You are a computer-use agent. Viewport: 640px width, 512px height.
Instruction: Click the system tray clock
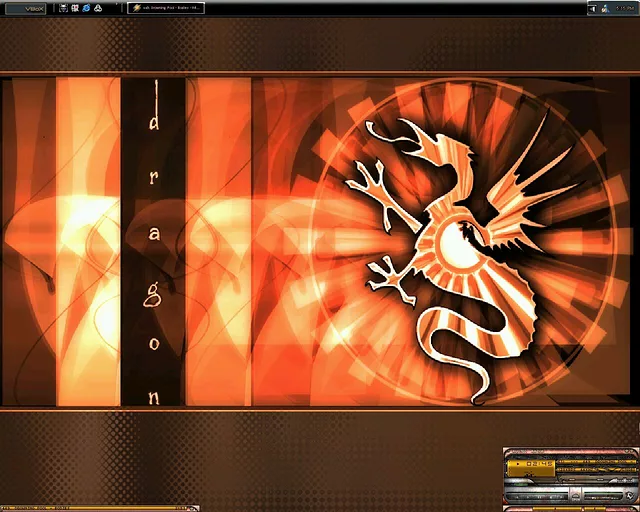point(625,8)
